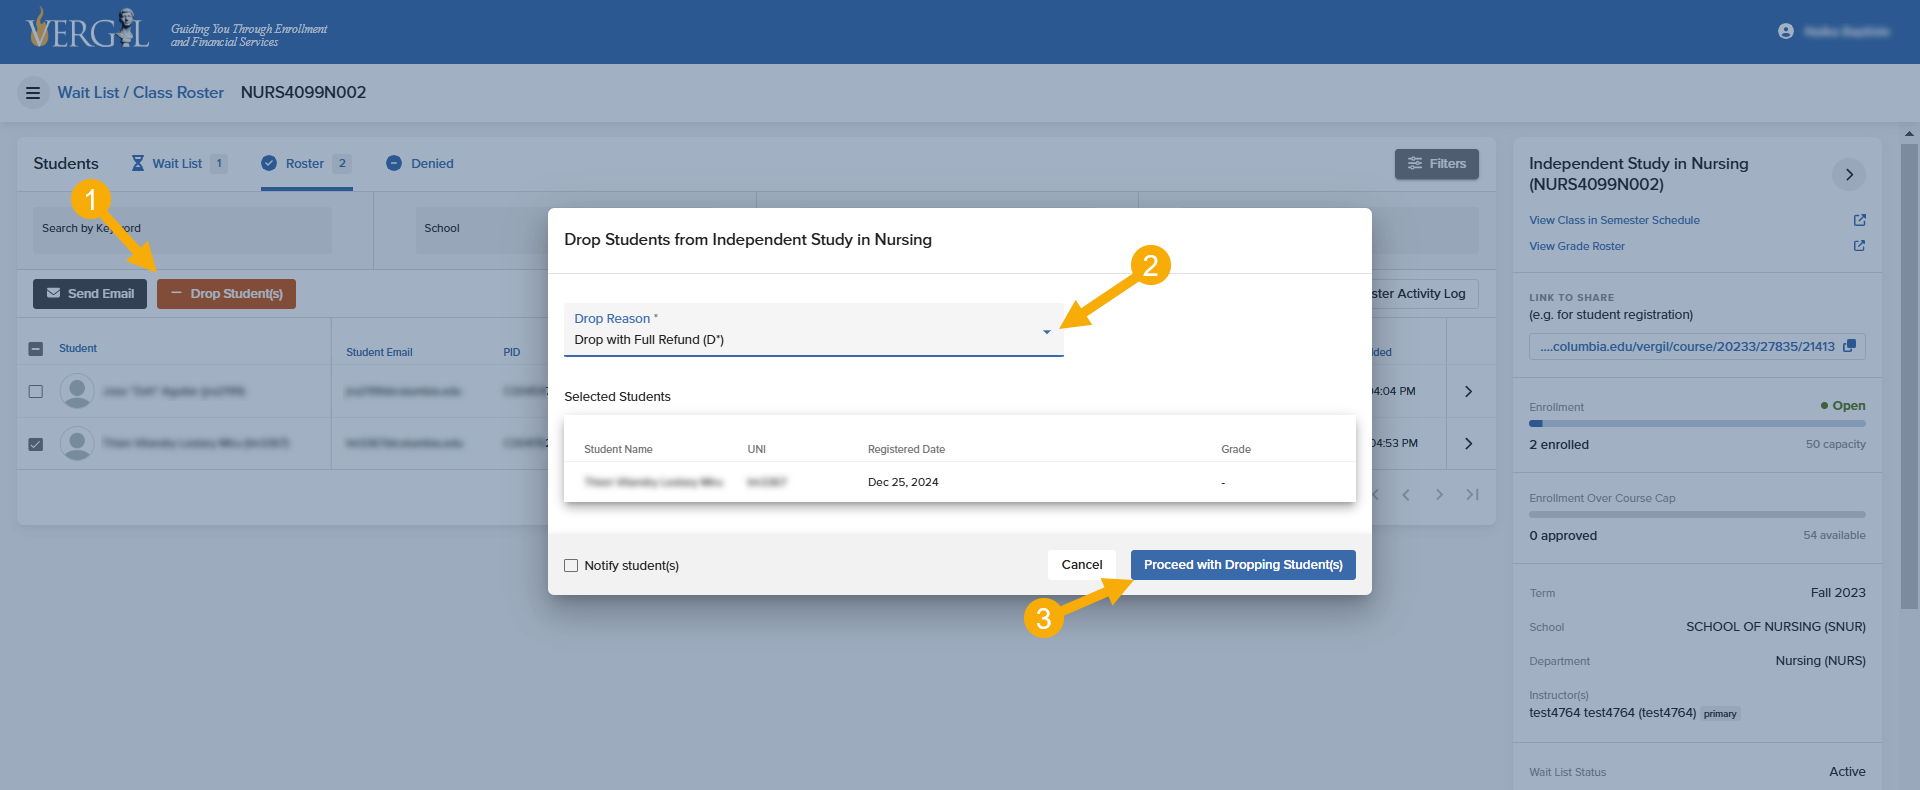Go to previous page pagination icon
The width and height of the screenshot is (1920, 790).
[1406, 494]
